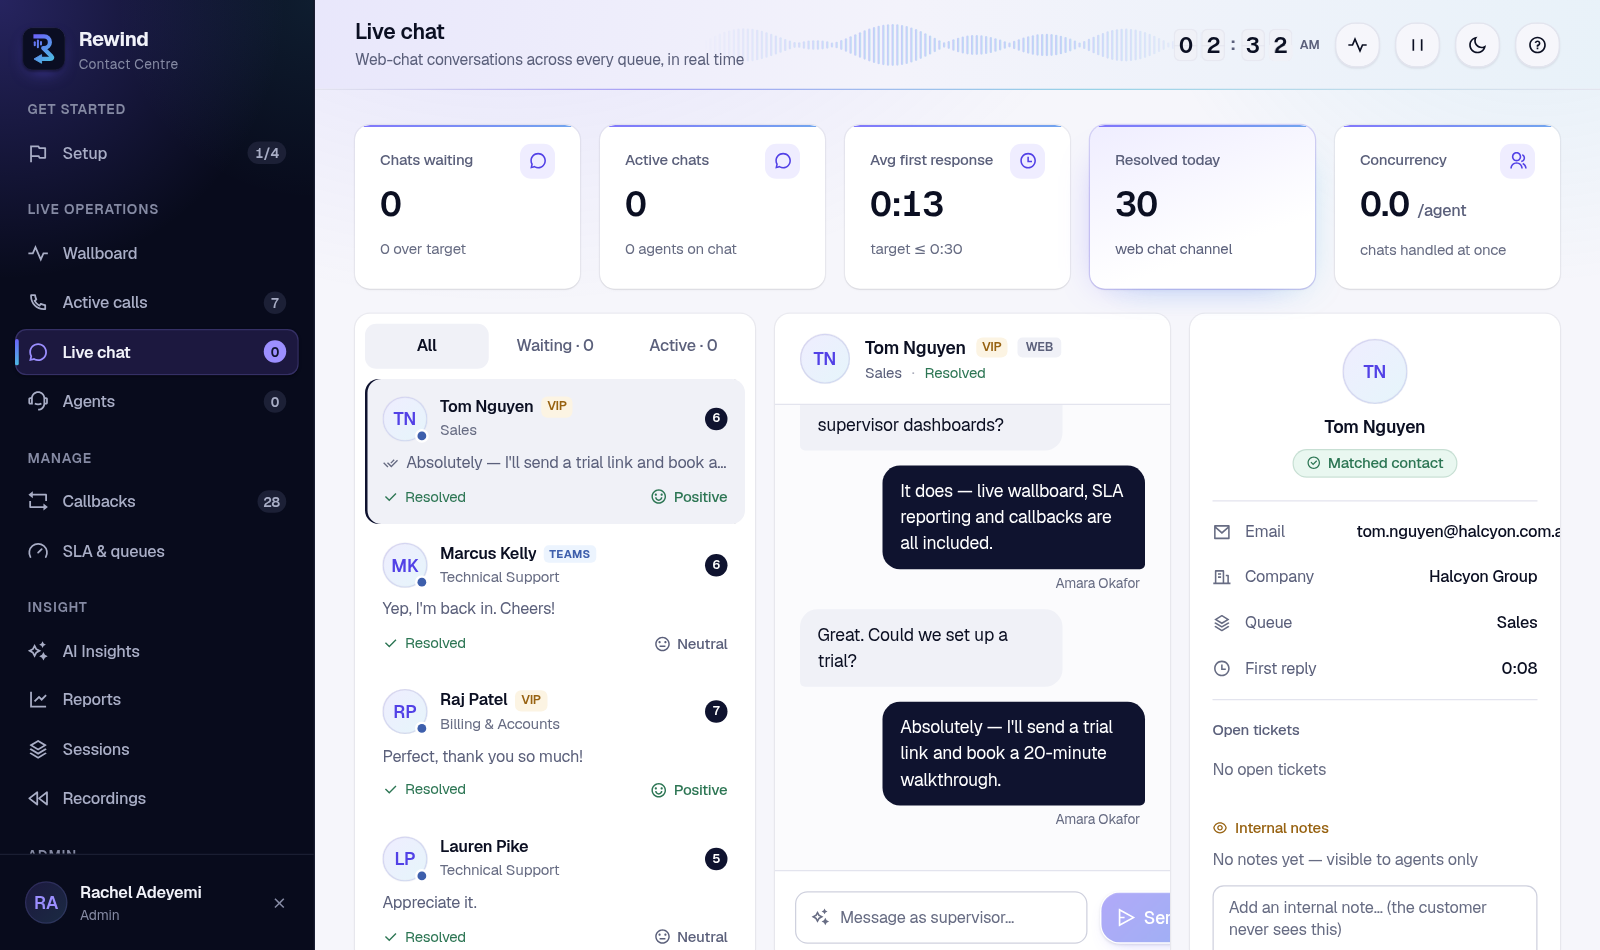Screen dimensions: 1600x950
Task: Open Tom Nguyen's chat in the list
Action: [x=555, y=451]
